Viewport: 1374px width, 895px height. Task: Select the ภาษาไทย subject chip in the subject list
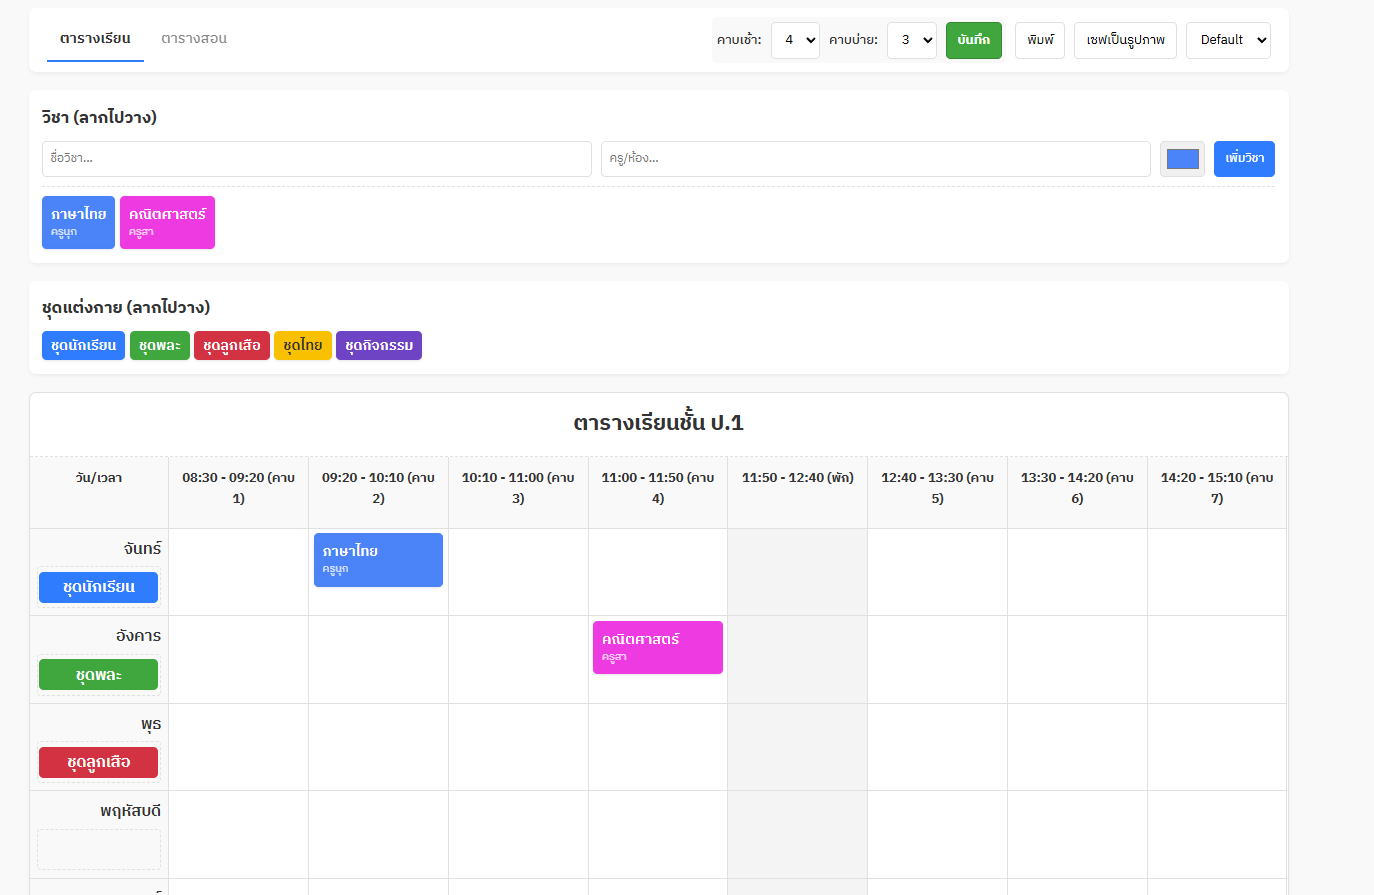(78, 222)
